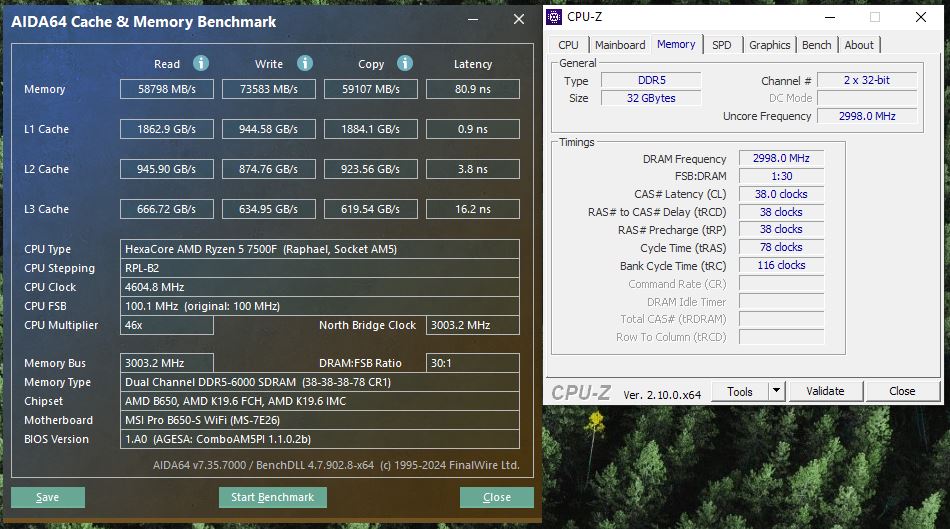
Task: Click the Copy info icon
Action: (405, 63)
